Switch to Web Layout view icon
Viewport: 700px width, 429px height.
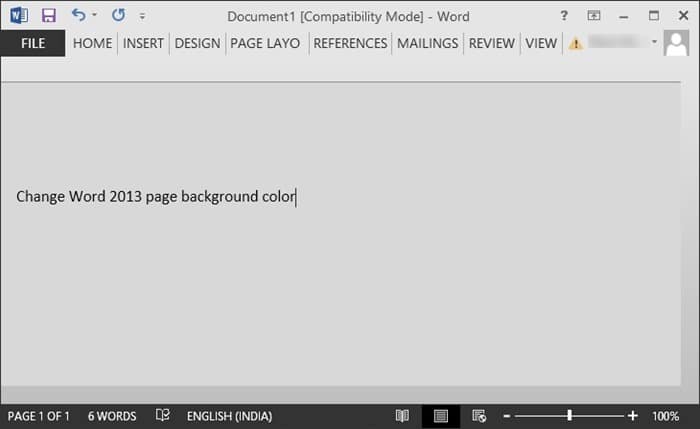[x=479, y=416]
